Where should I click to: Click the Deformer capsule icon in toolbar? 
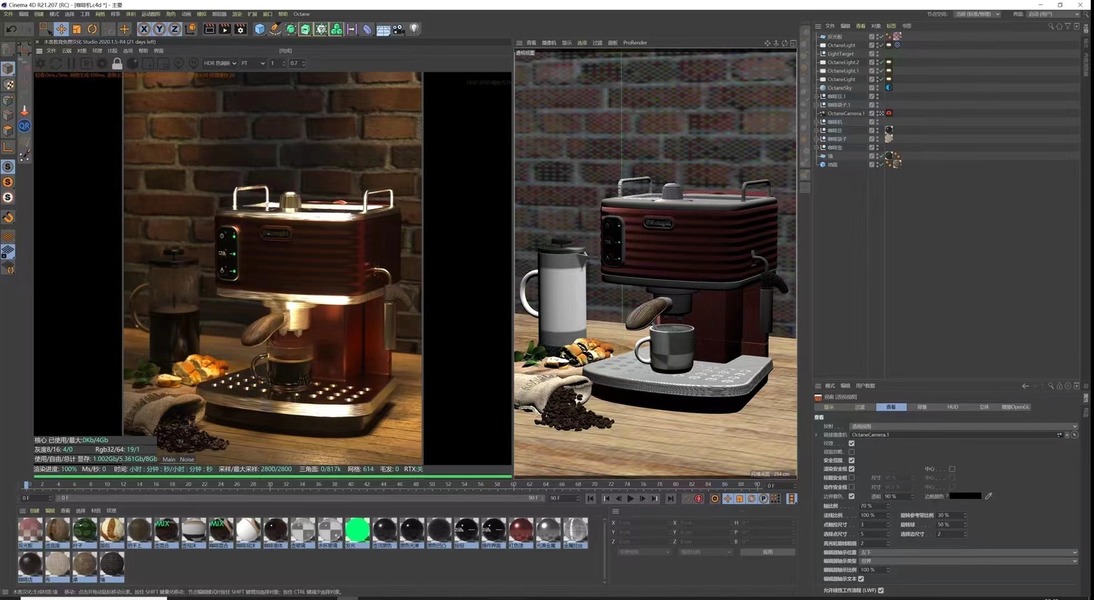[367, 29]
